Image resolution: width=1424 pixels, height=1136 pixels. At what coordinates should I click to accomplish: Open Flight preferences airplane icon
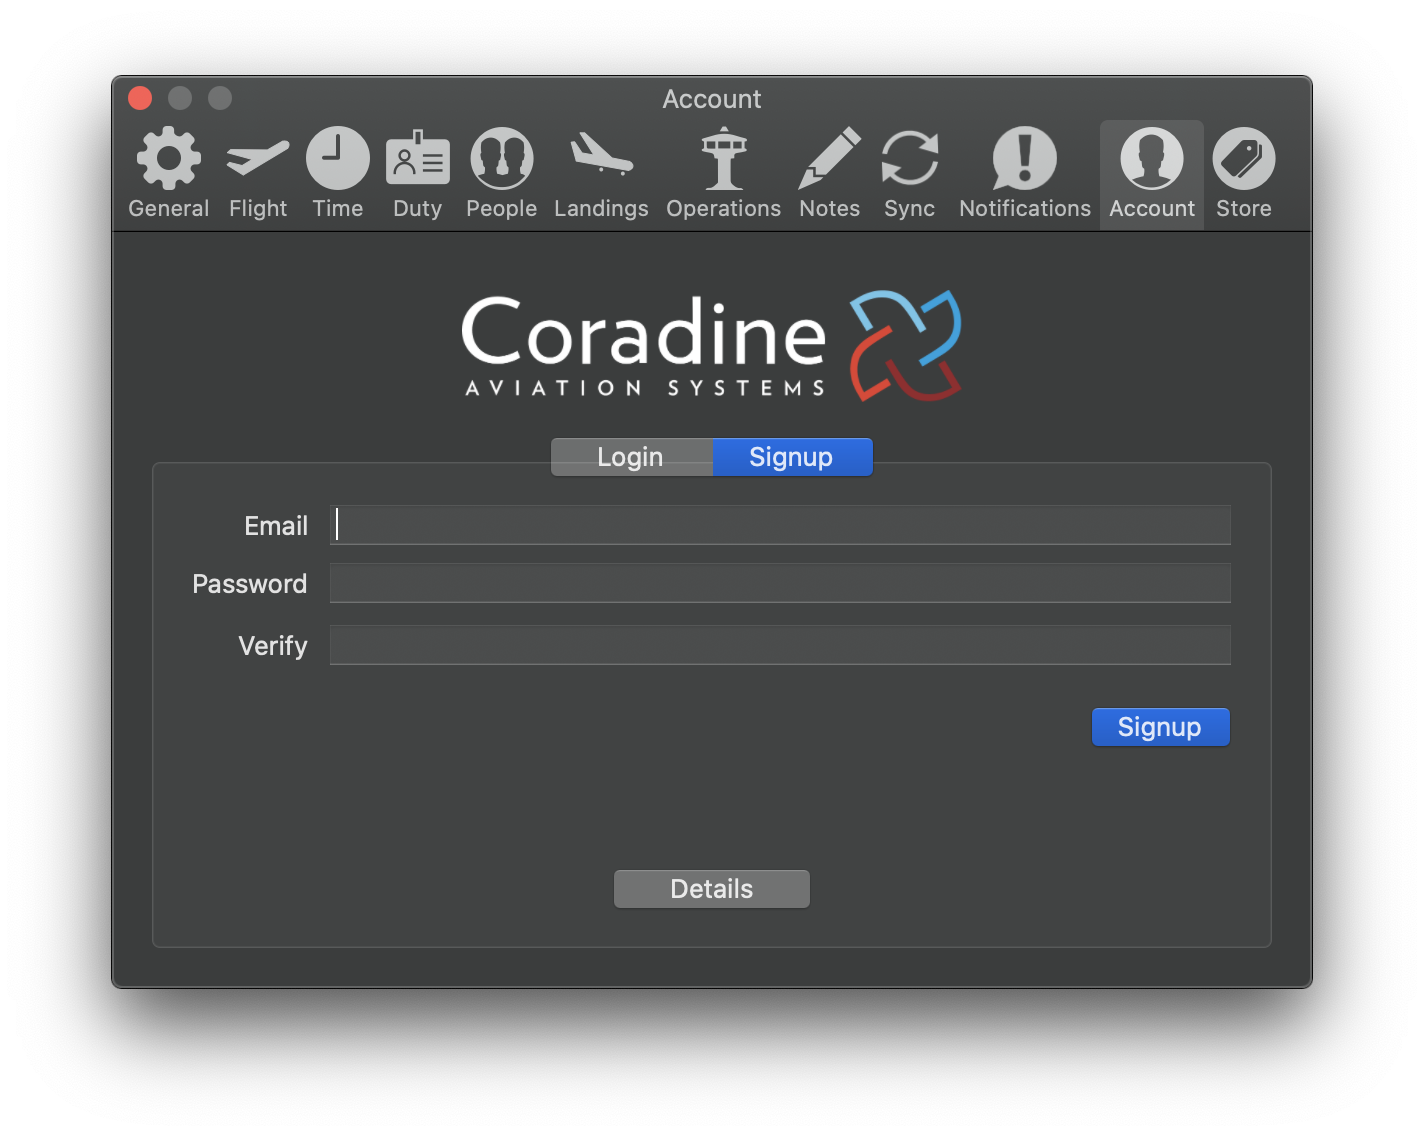pyautogui.click(x=258, y=158)
